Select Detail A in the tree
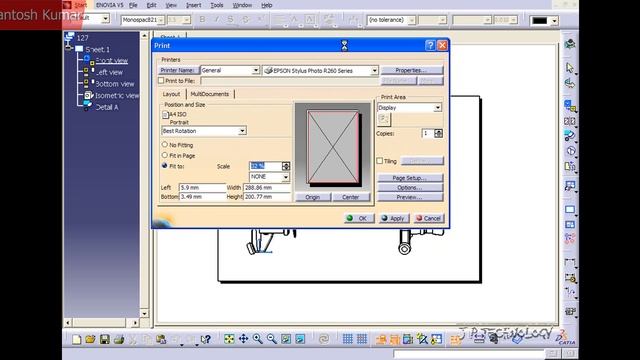 [107, 107]
